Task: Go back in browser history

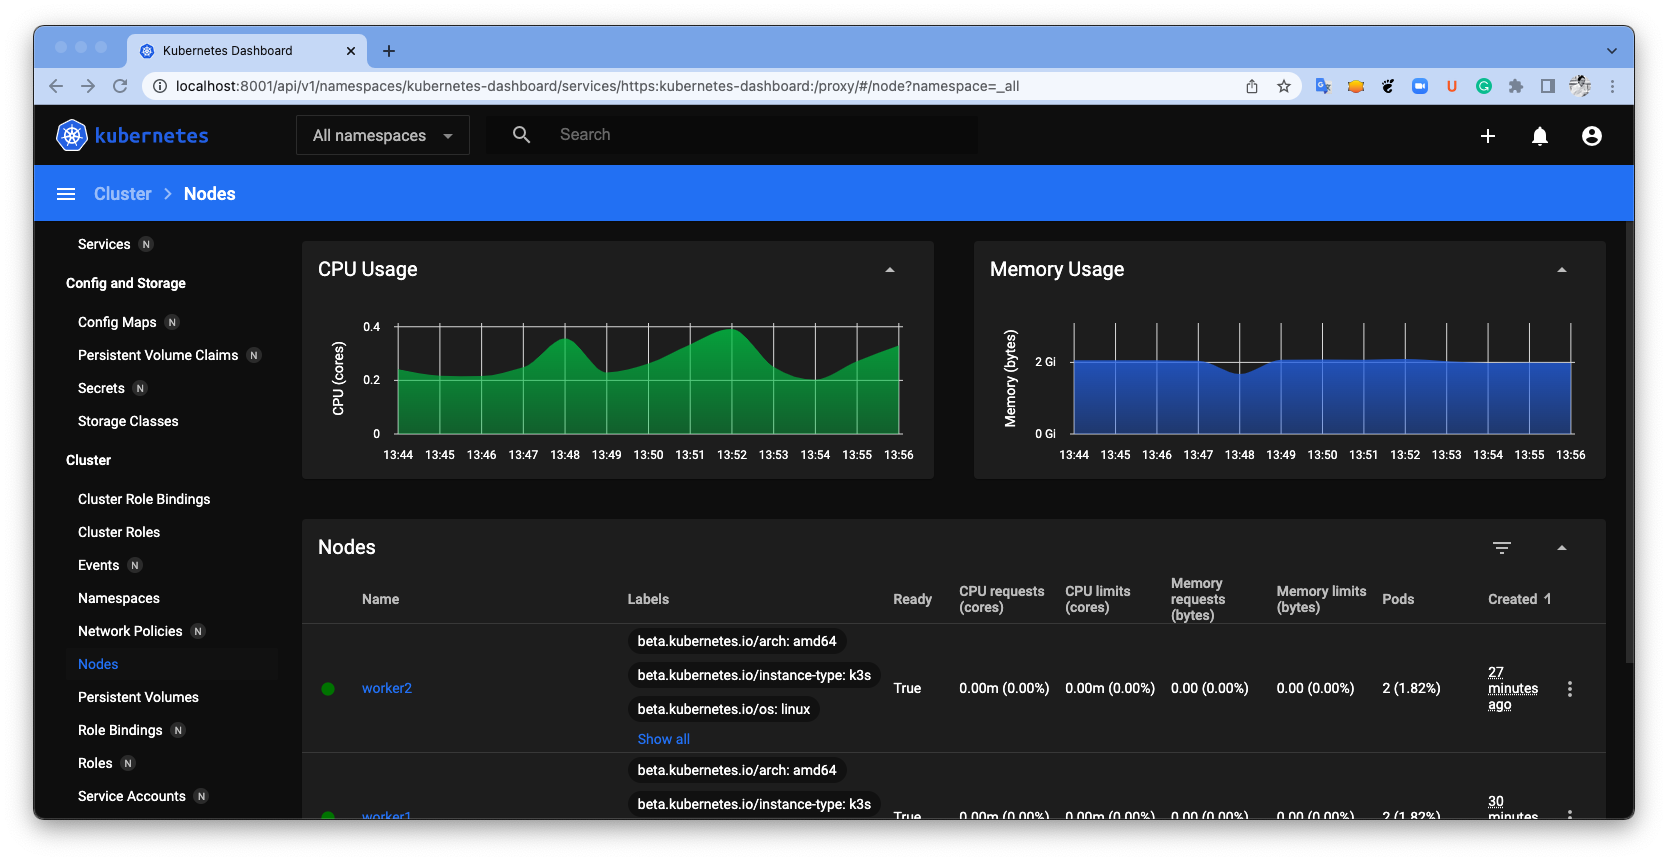Action: [x=56, y=86]
